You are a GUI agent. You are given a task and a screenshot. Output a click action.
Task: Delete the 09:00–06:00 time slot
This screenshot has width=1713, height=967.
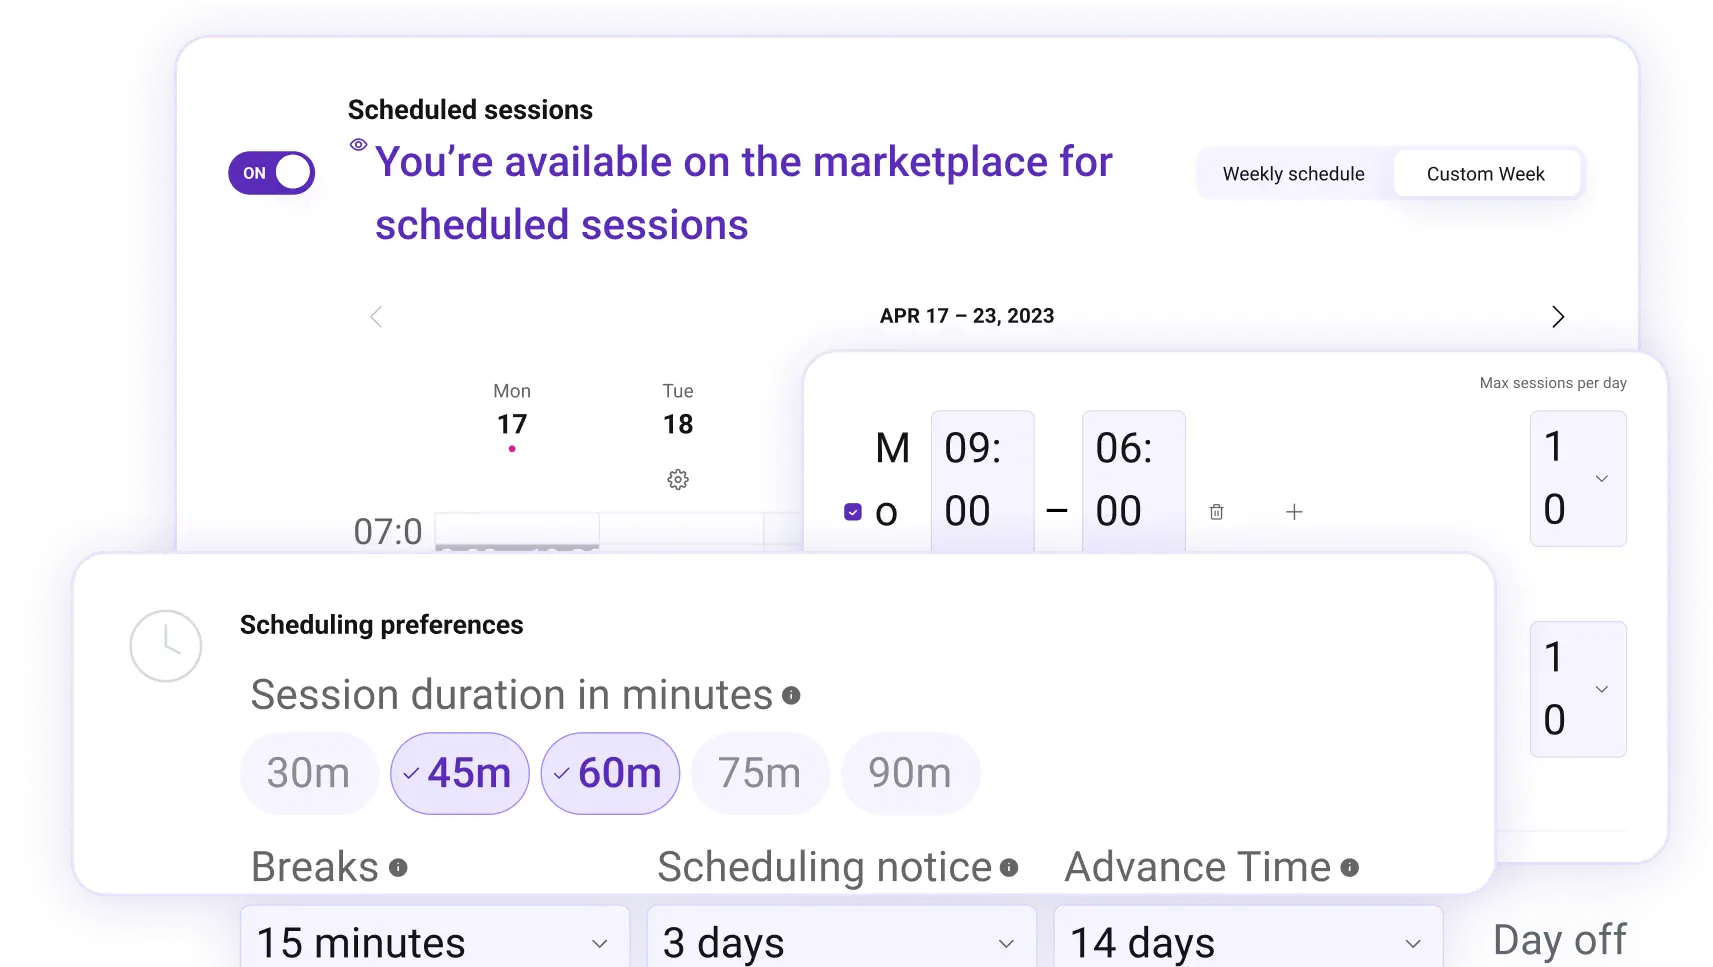pyautogui.click(x=1216, y=511)
